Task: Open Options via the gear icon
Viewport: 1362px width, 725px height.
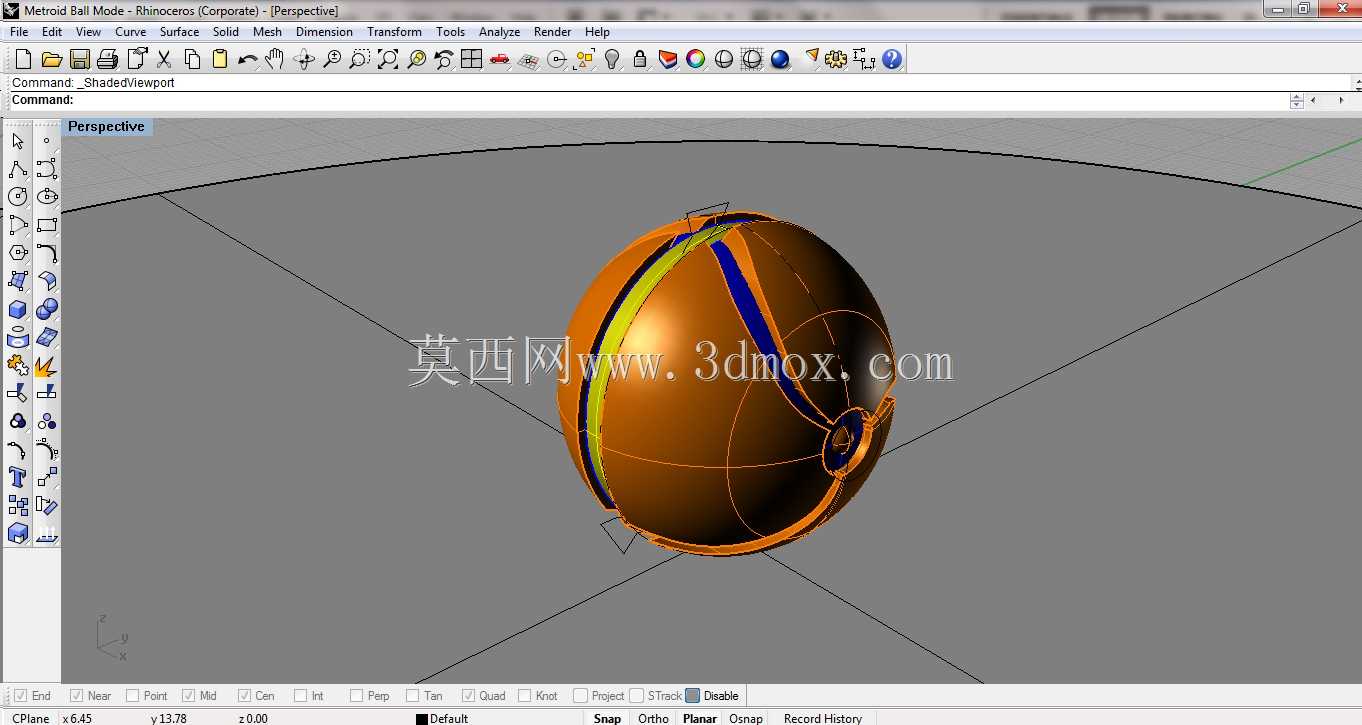Action: click(836, 59)
